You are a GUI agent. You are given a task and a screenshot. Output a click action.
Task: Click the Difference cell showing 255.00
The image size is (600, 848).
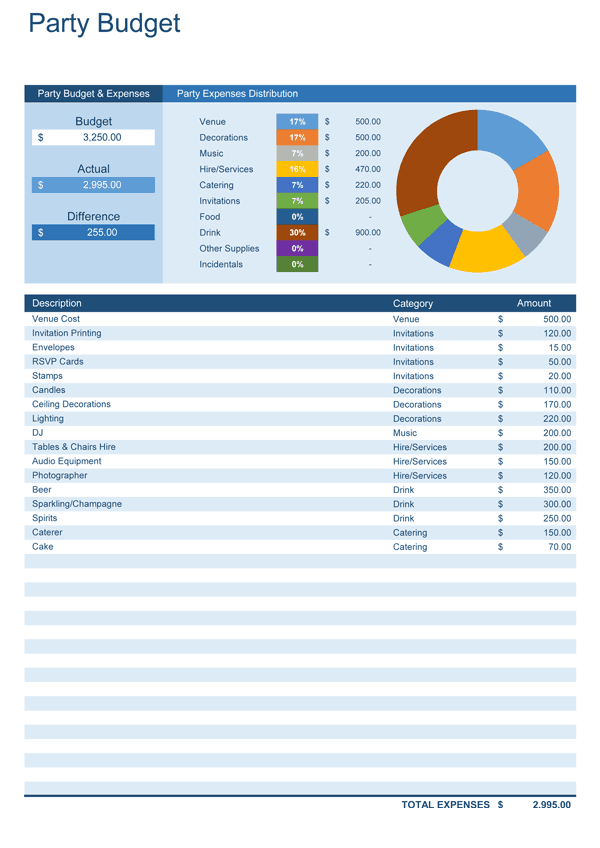coord(101,232)
